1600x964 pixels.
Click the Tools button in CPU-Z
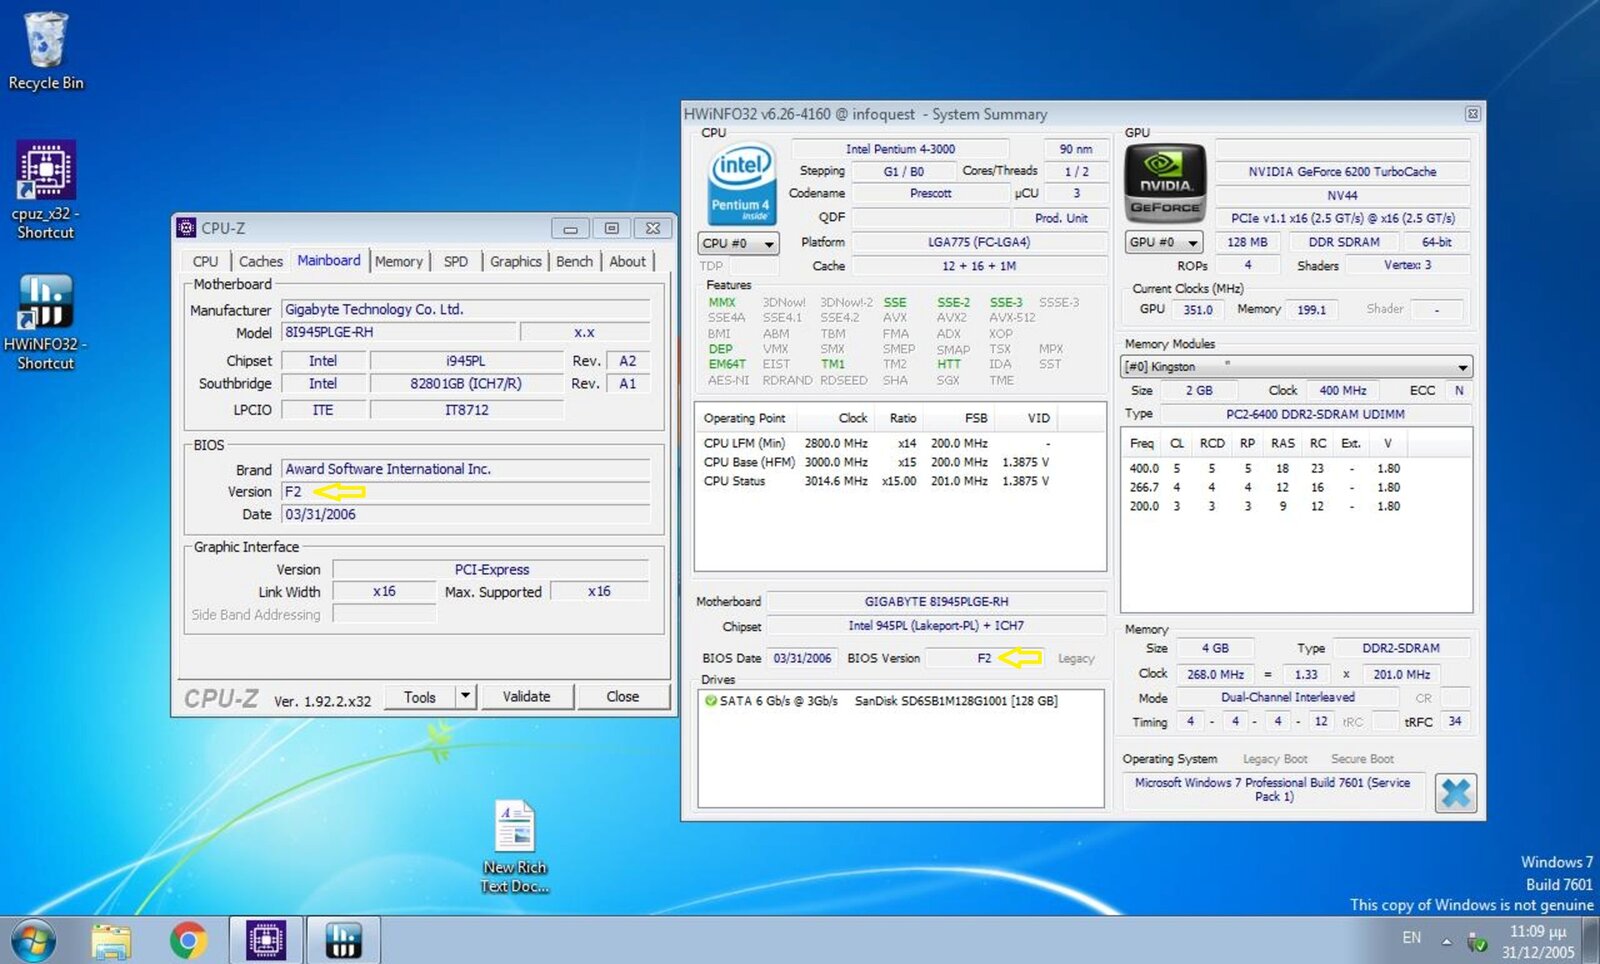coord(420,697)
